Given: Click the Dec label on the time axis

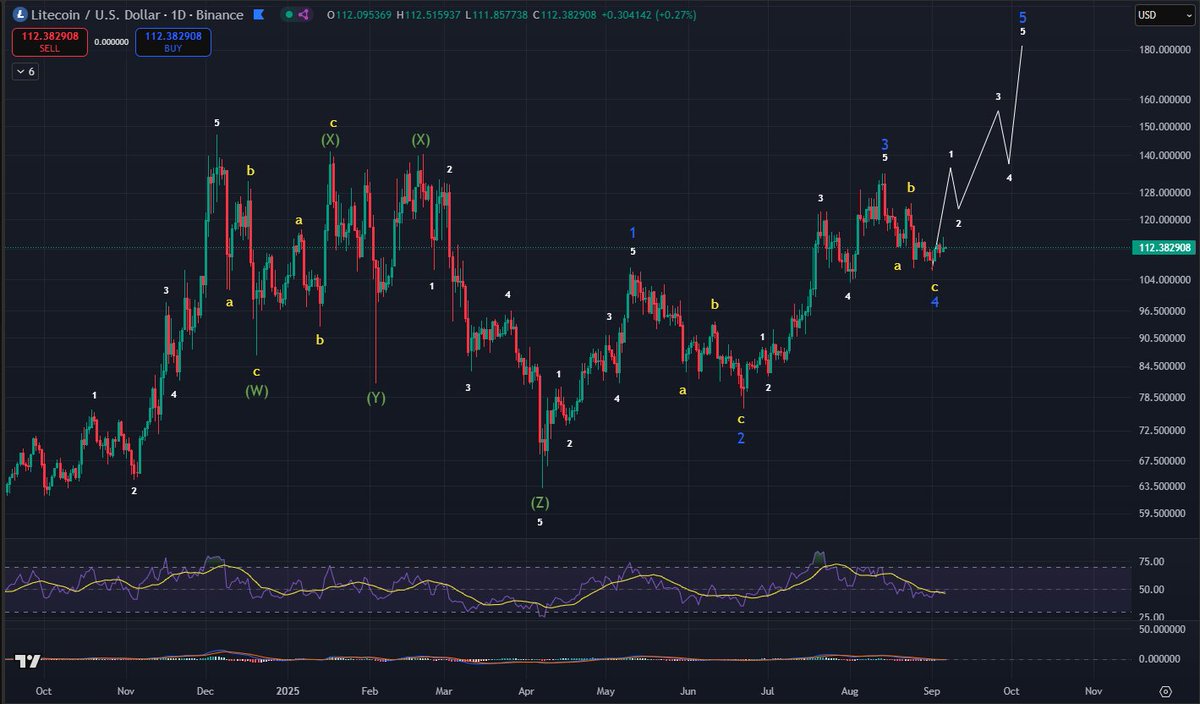Looking at the screenshot, I should click(204, 691).
